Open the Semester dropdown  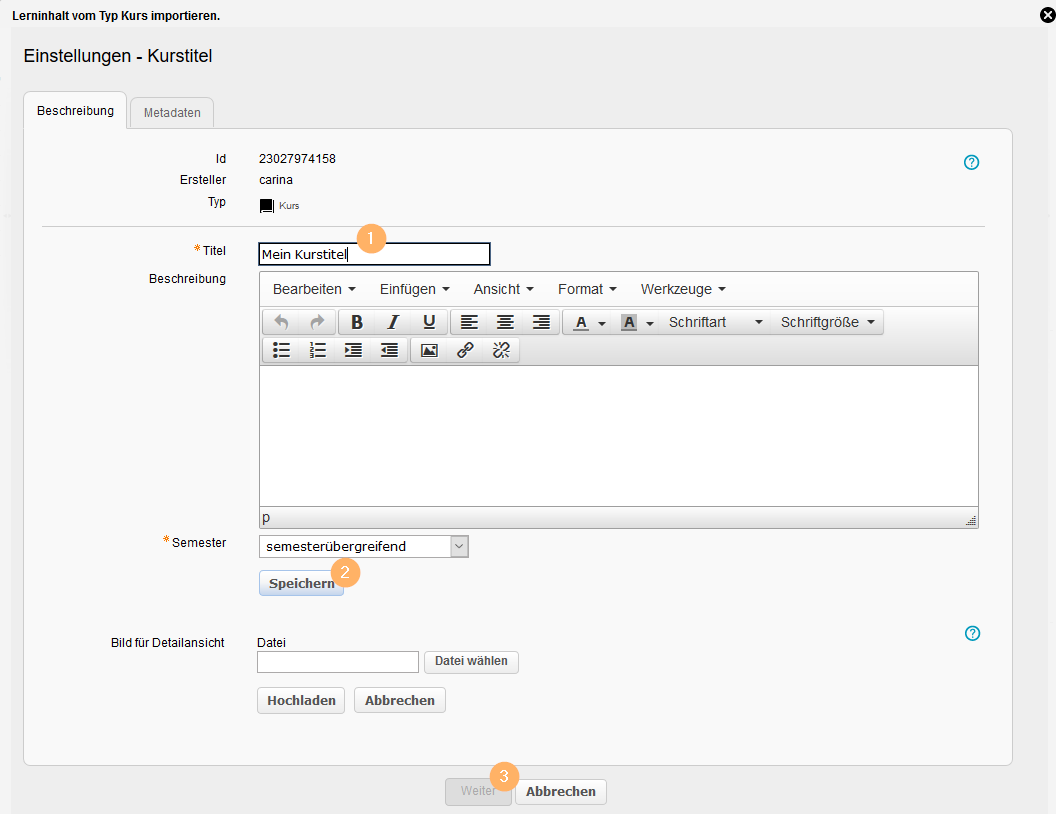(x=458, y=546)
